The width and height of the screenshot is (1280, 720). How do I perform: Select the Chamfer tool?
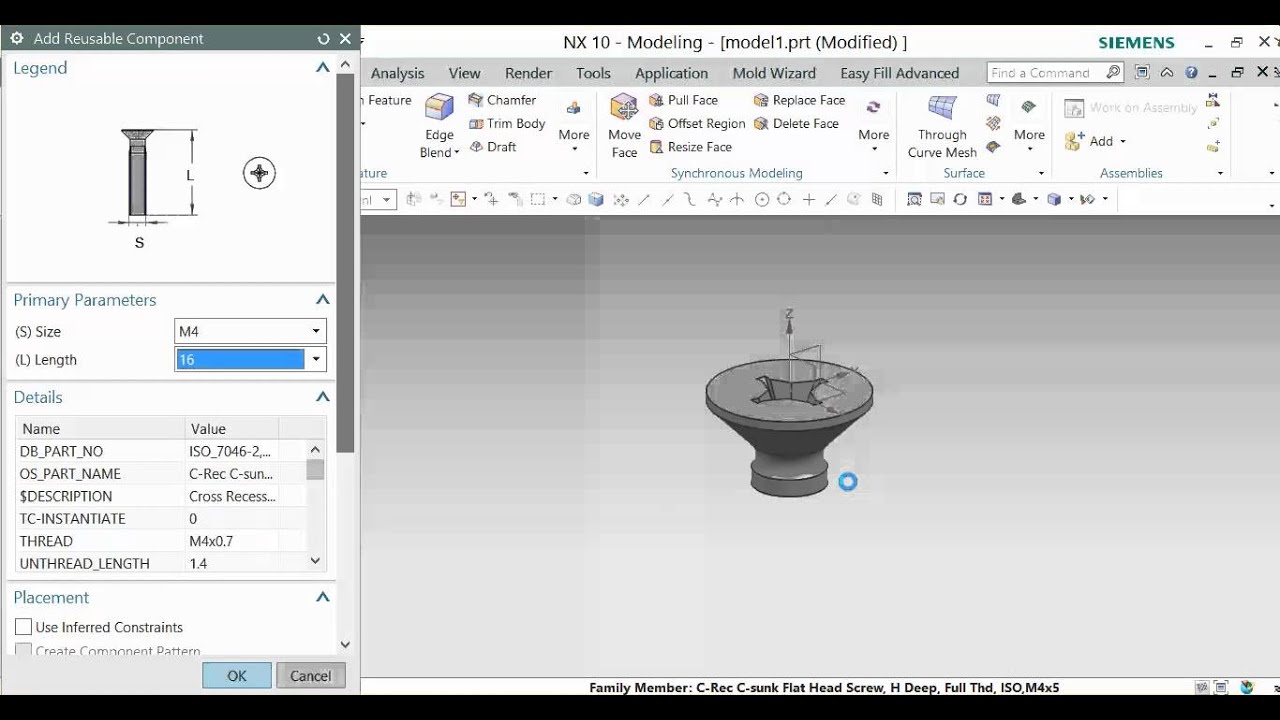tap(502, 100)
